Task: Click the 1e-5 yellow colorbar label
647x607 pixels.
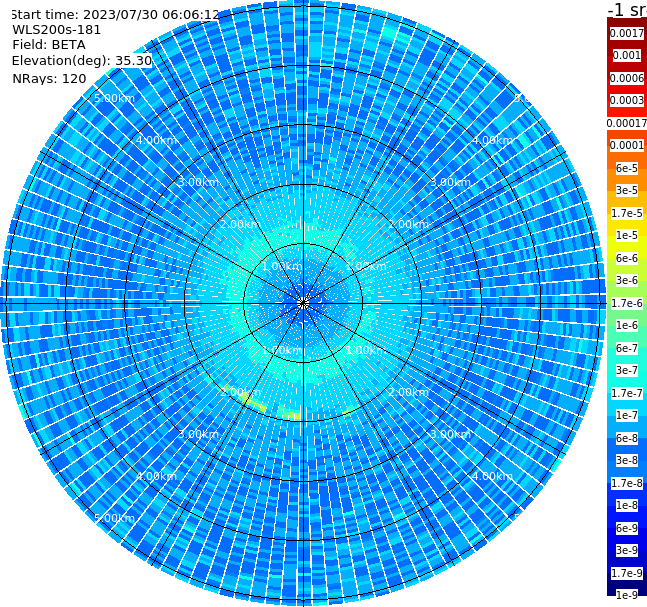Action: tap(627, 235)
